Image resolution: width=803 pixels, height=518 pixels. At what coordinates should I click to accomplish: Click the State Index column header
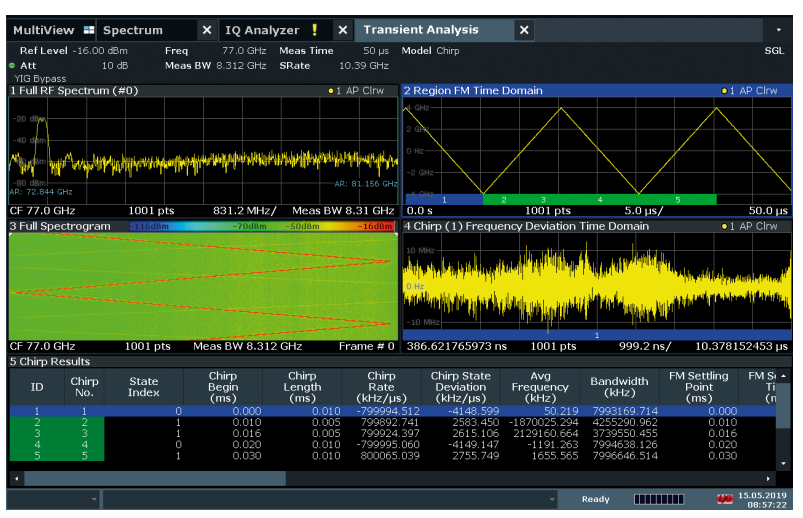click(144, 387)
